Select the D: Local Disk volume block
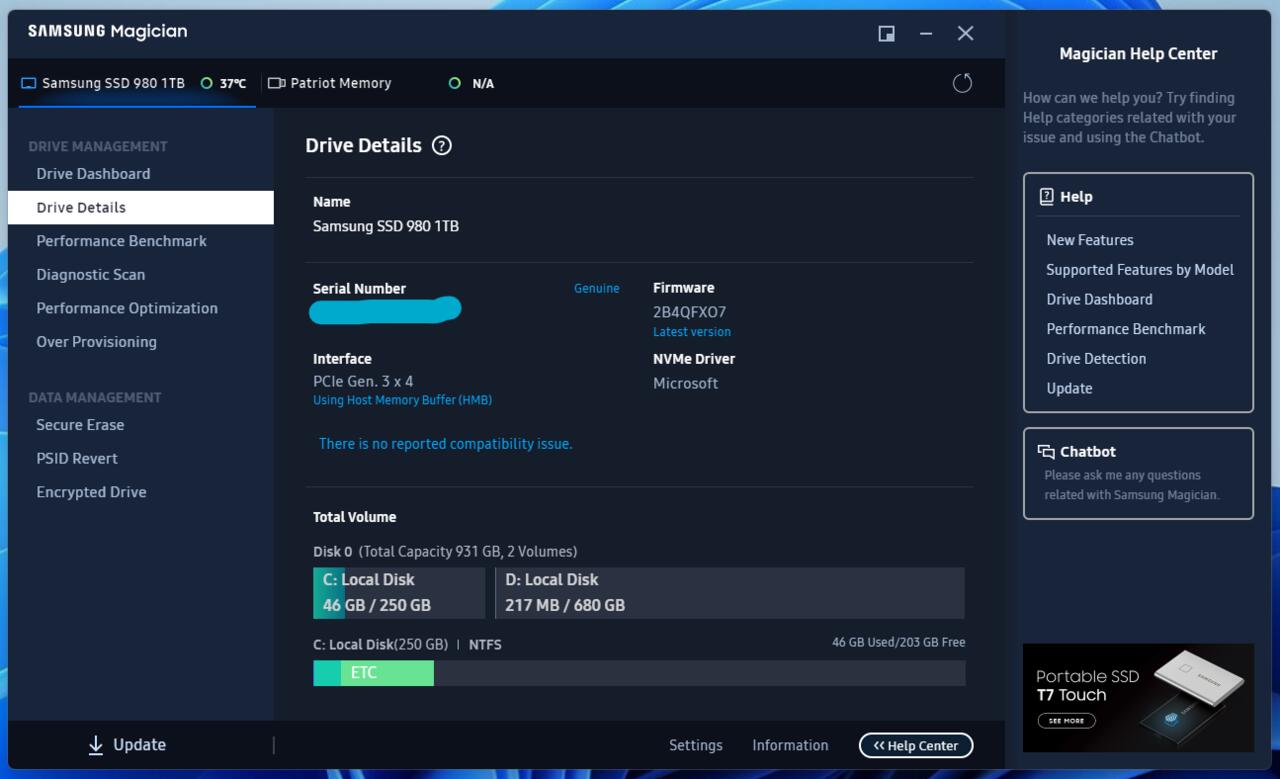1280x779 pixels. pyautogui.click(x=730, y=593)
